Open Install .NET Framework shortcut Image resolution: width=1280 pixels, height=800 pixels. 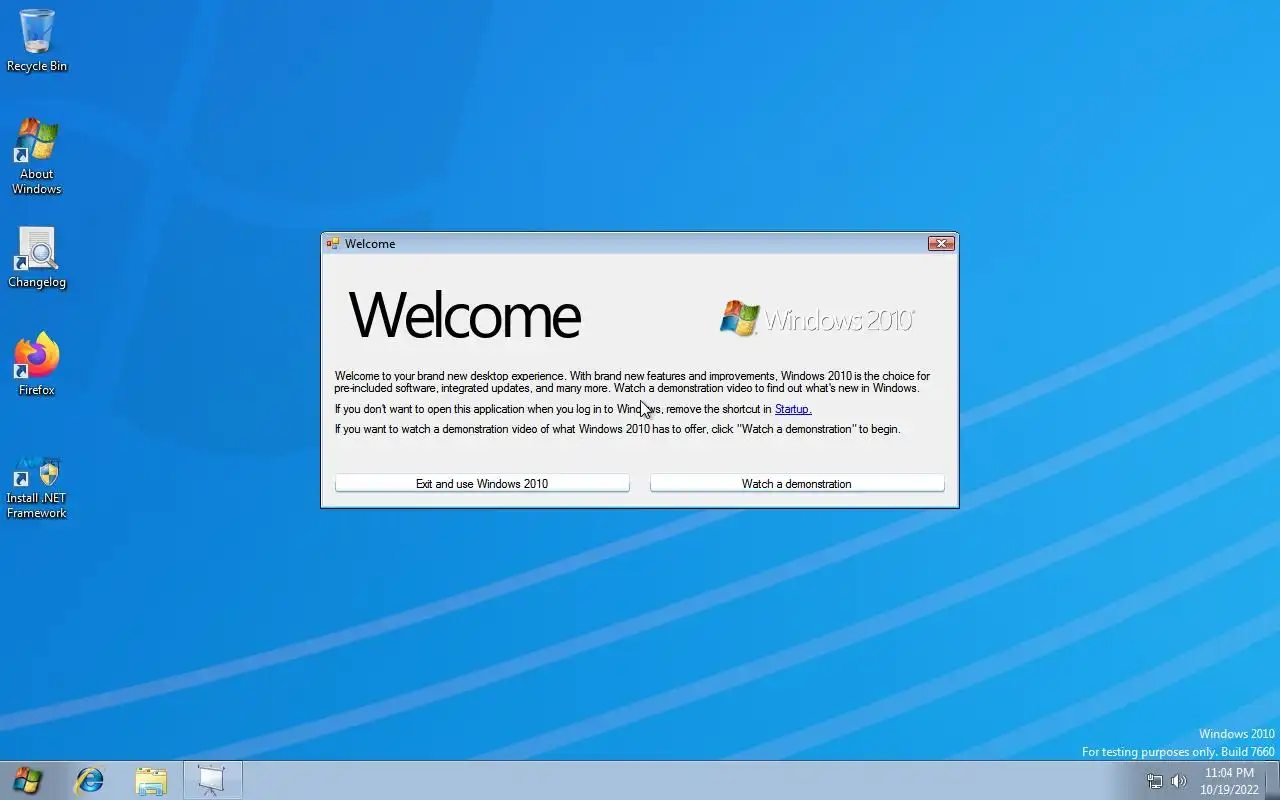point(37,488)
